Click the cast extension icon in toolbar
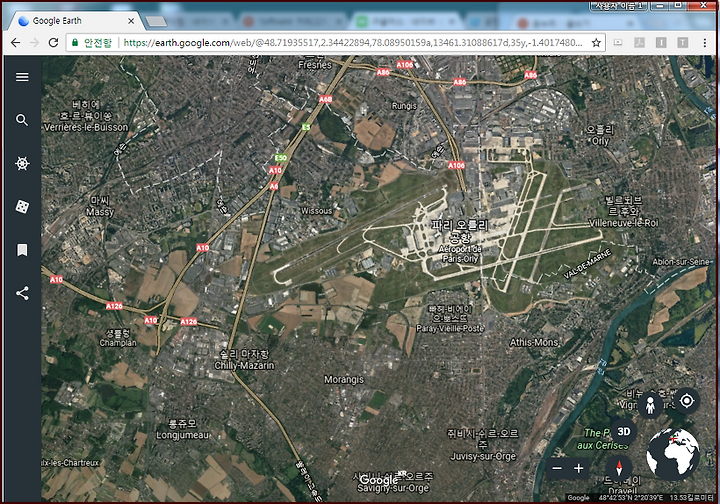Viewport: 720px width, 504px height. 618,43
